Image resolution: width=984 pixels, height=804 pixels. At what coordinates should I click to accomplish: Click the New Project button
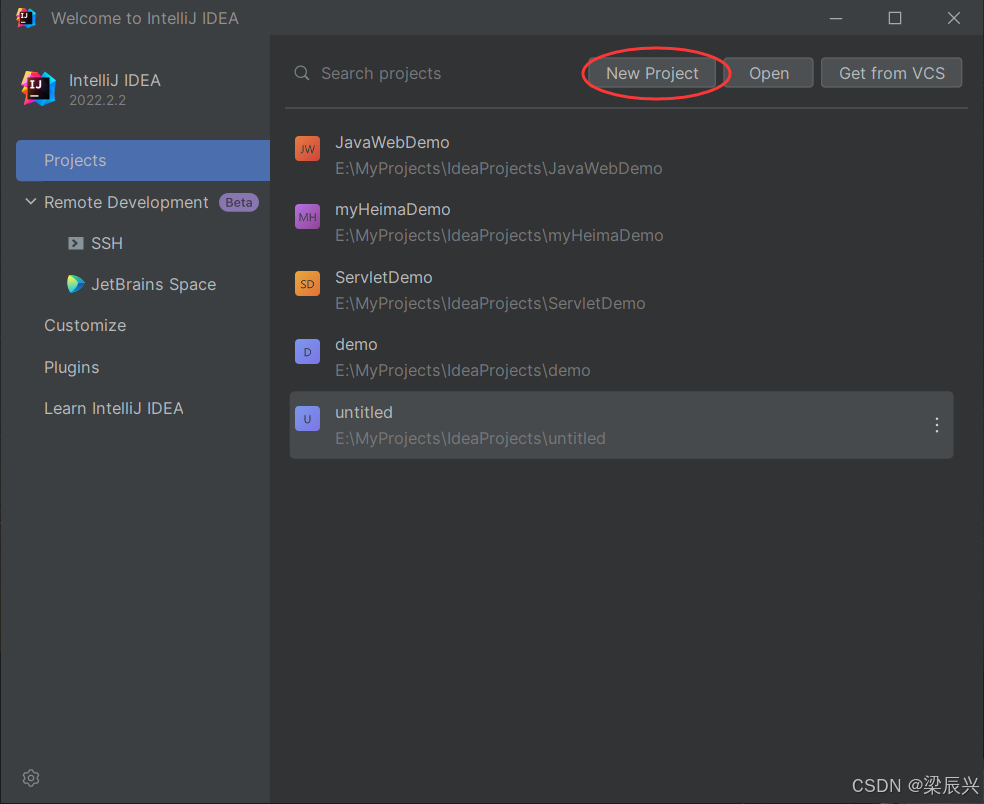[x=652, y=73]
